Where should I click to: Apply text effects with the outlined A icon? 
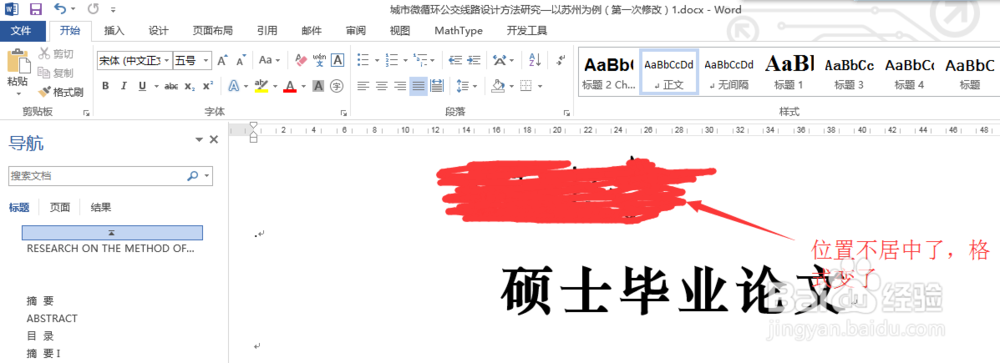pos(234,86)
